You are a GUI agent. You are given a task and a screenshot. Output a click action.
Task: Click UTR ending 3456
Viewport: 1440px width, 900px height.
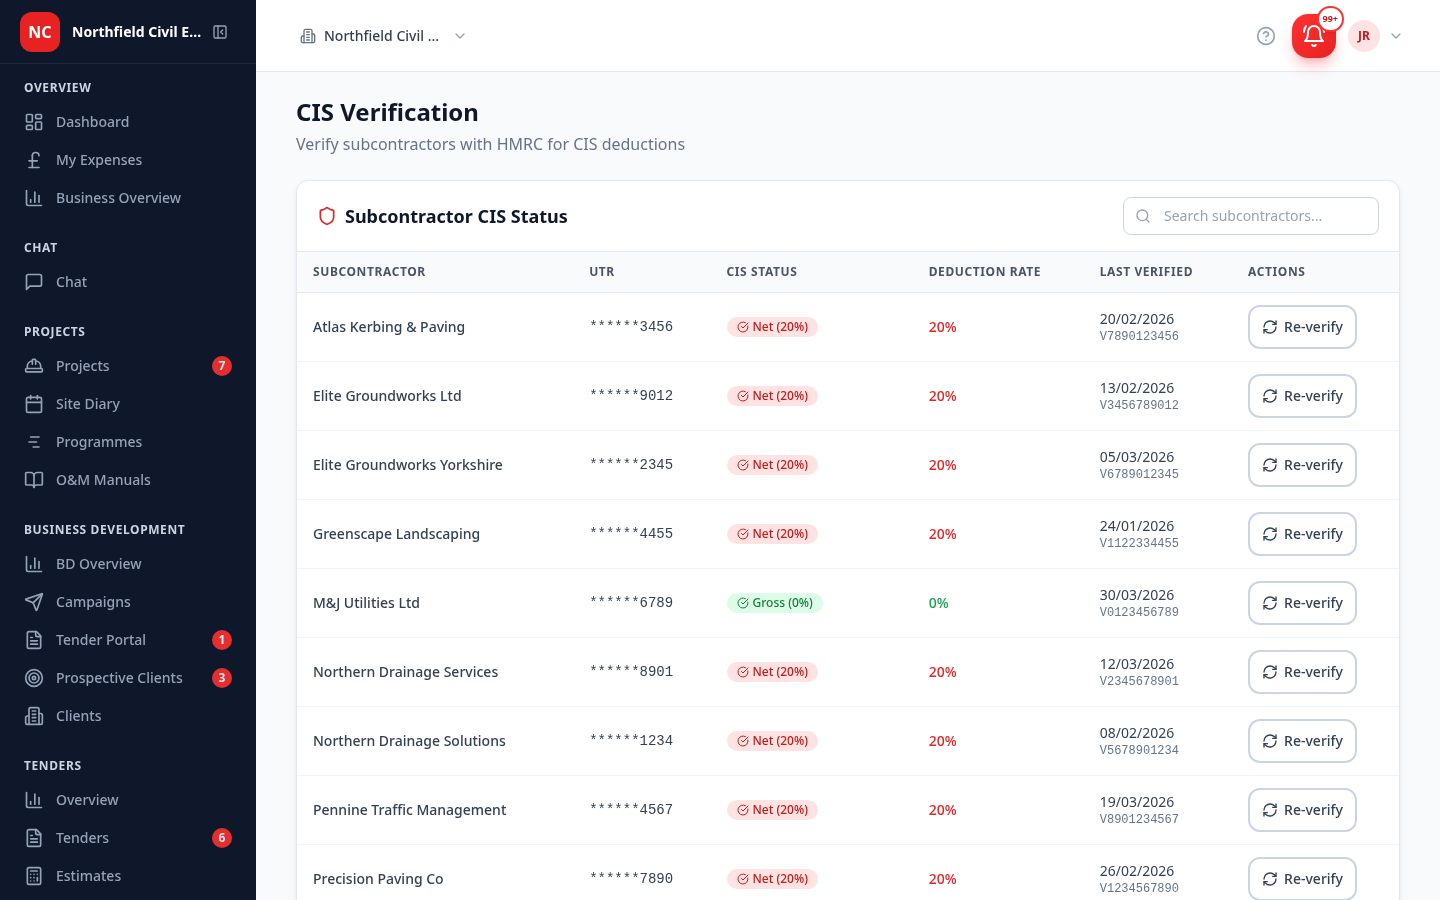point(631,326)
